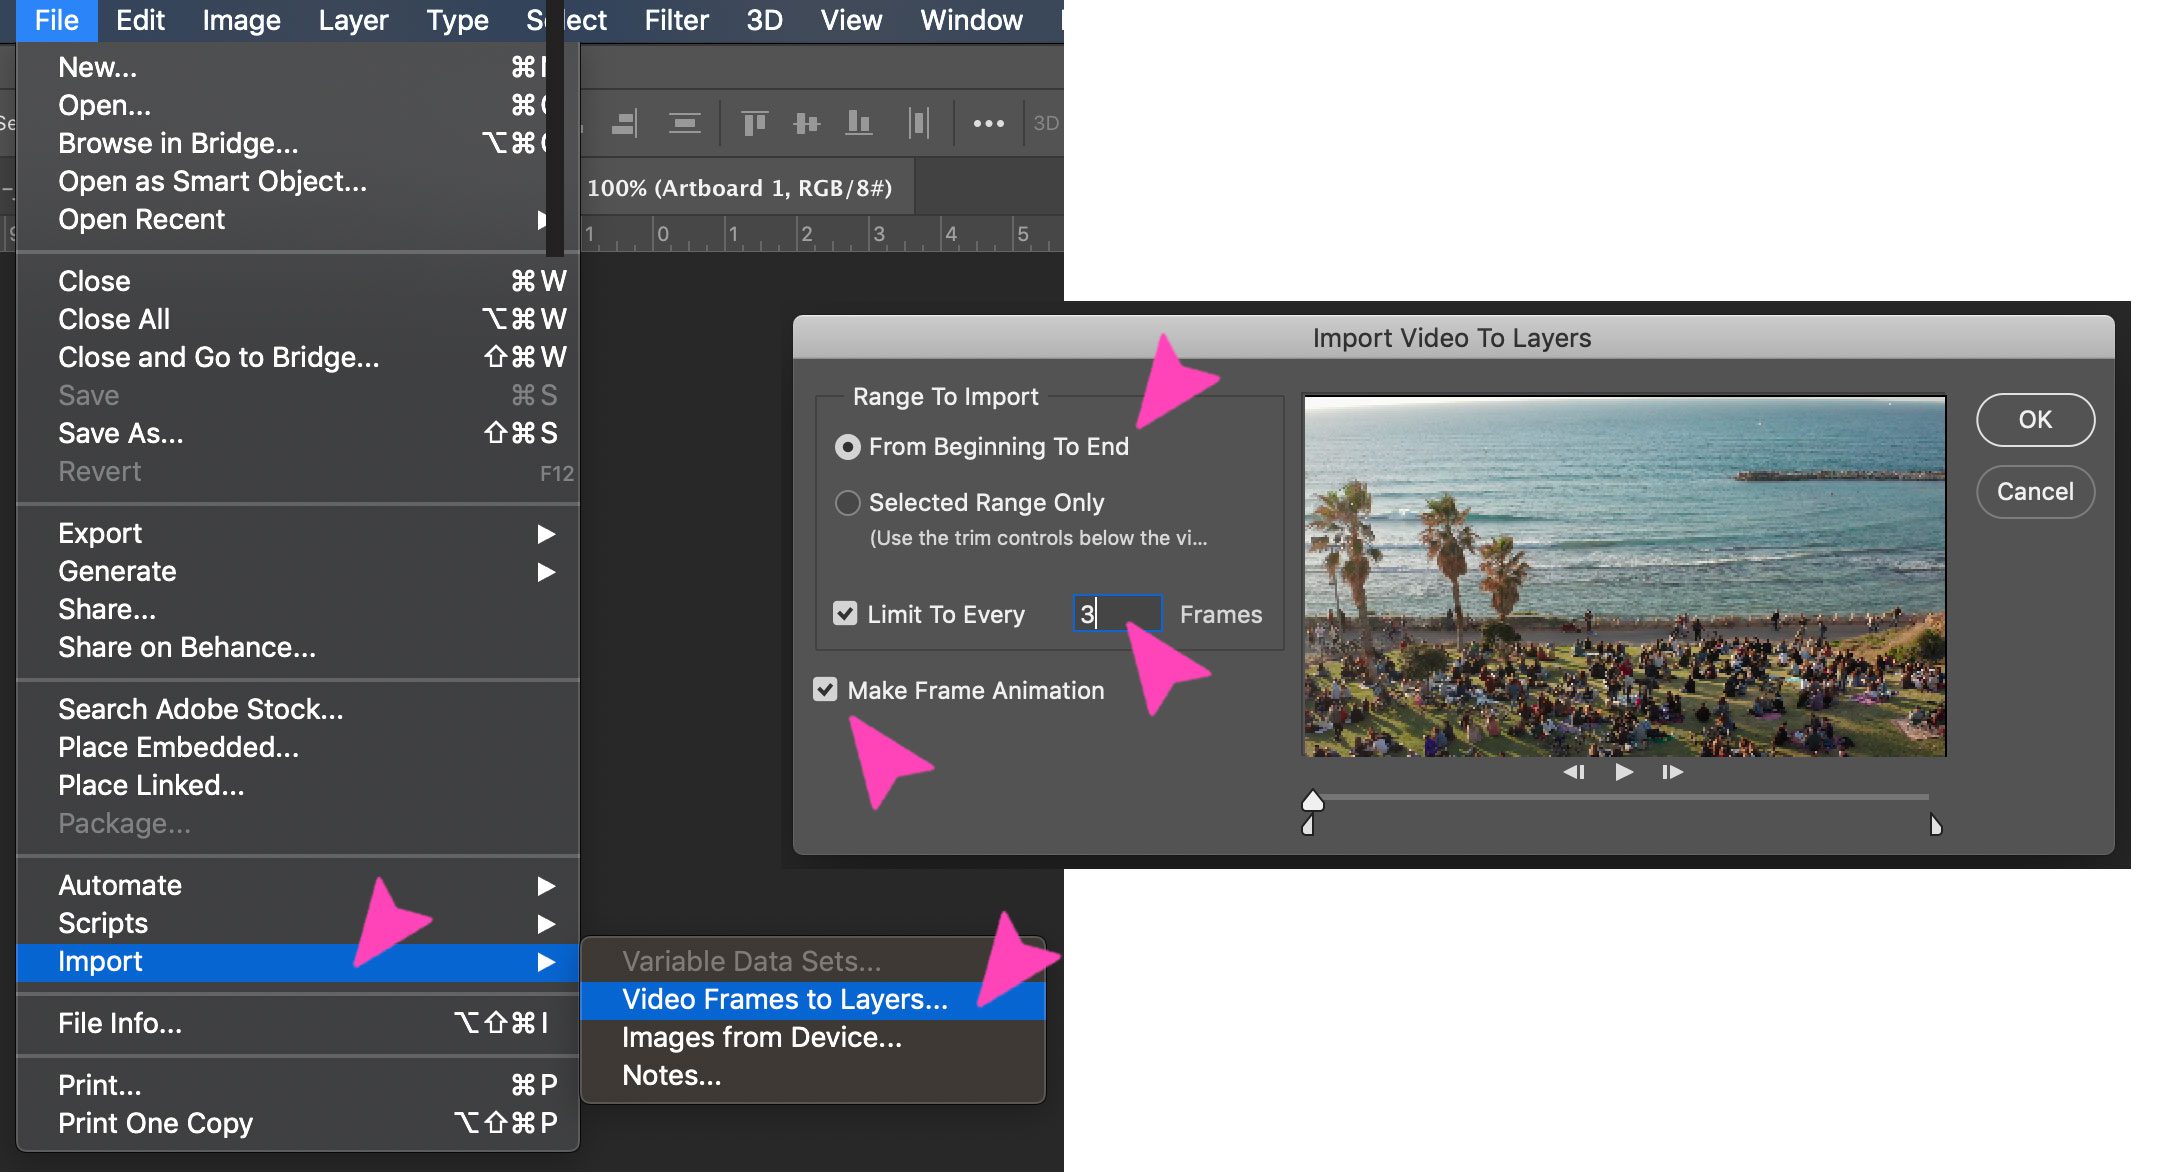This screenshot has width=2160, height=1174.
Task: Disable Make Frame Animation
Action: pyautogui.click(x=825, y=690)
